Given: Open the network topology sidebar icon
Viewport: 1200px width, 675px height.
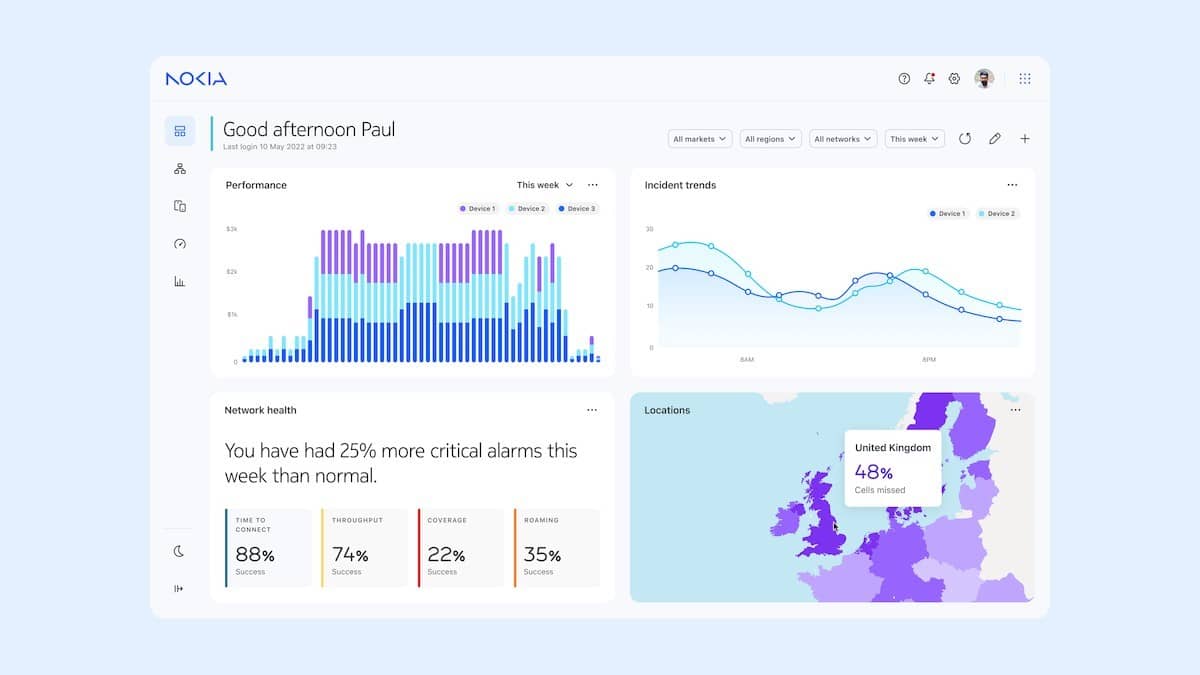Looking at the screenshot, I should pyautogui.click(x=180, y=169).
